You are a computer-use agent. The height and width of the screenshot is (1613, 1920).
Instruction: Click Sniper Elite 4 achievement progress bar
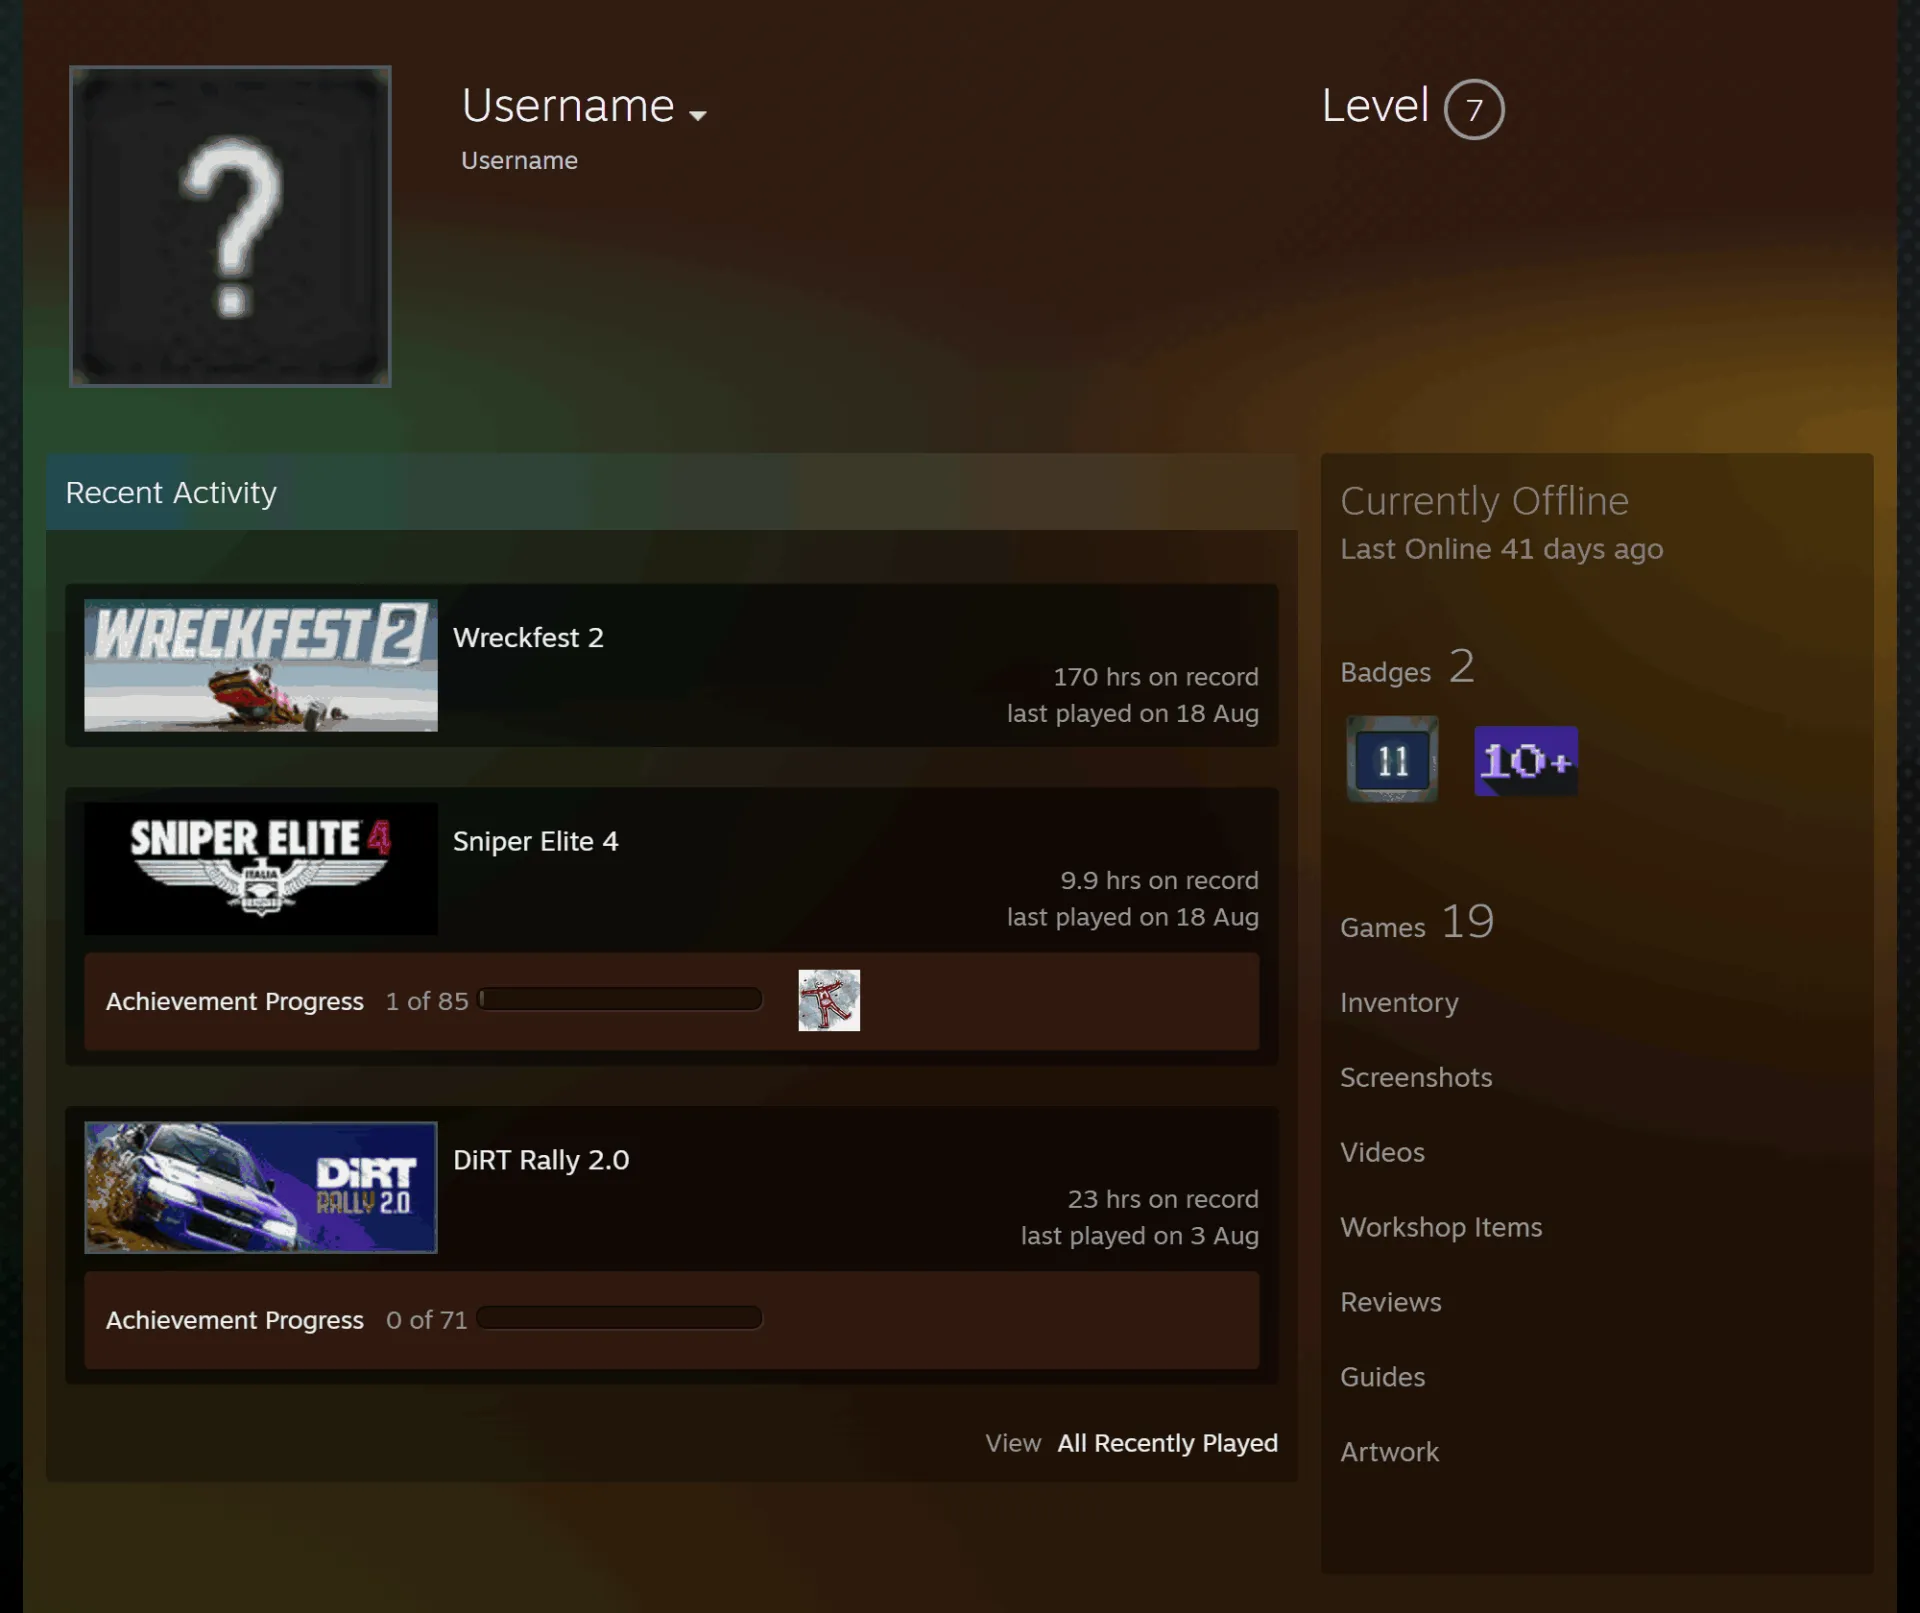[x=621, y=999]
